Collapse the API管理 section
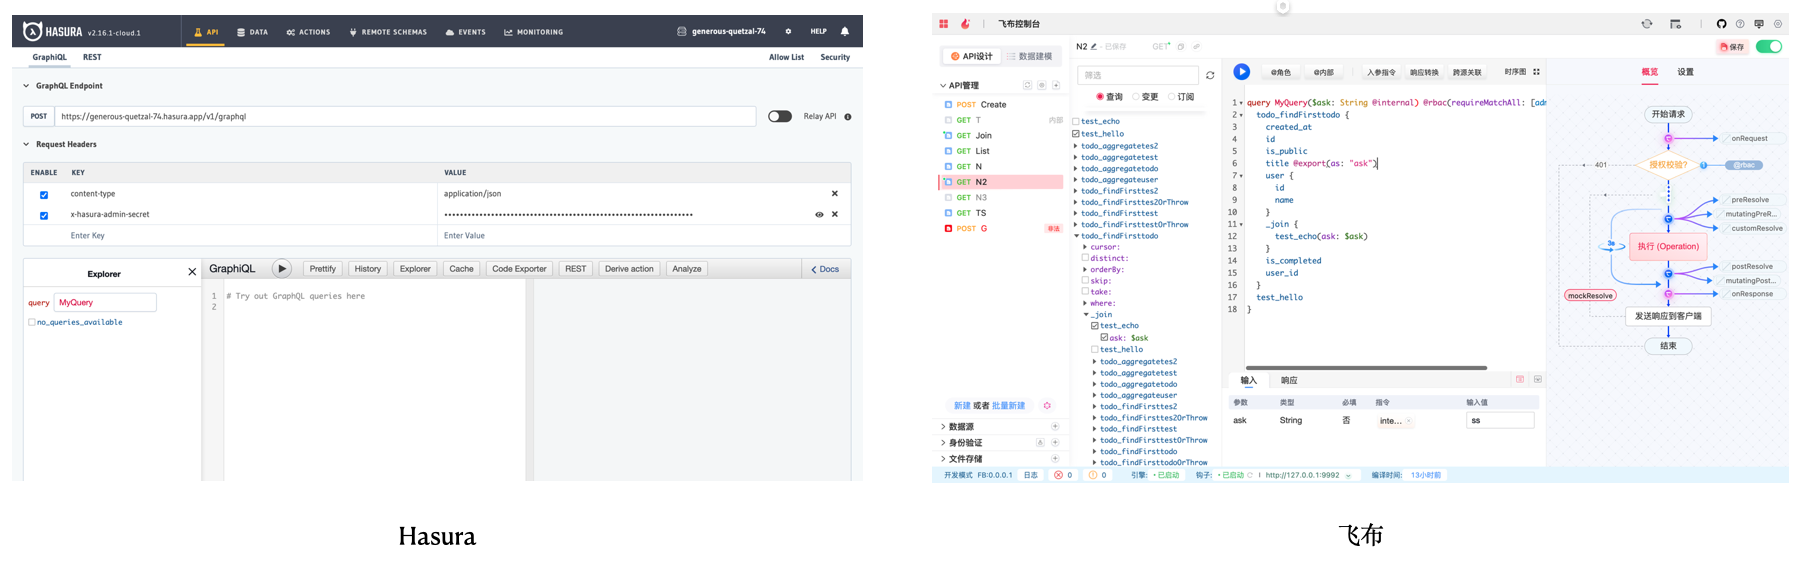This screenshot has height=565, width=1820. (x=943, y=86)
